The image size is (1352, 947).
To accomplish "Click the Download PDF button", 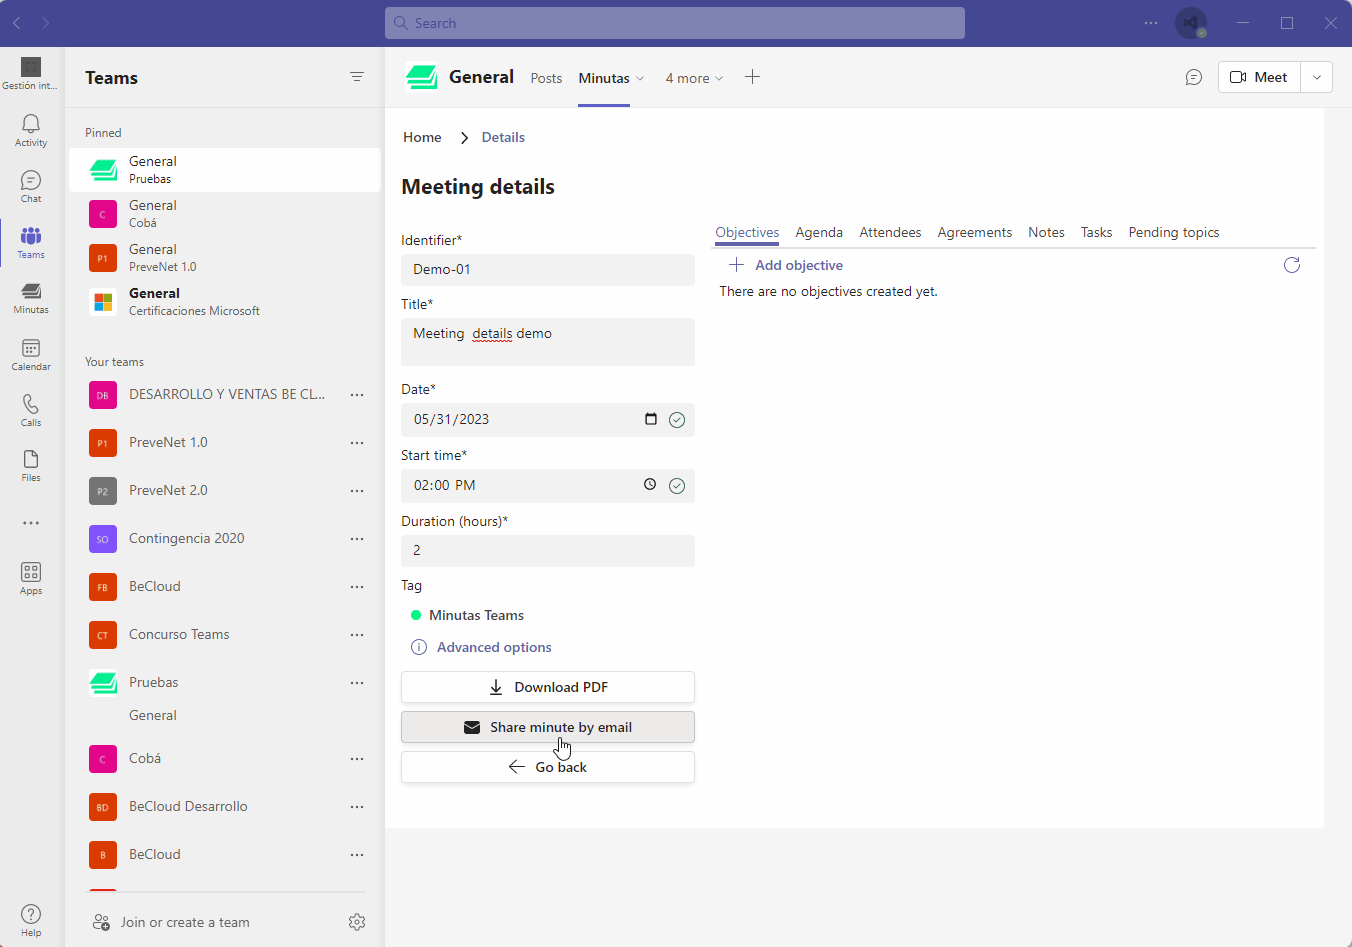I will pyautogui.click(x=548, y=687).
